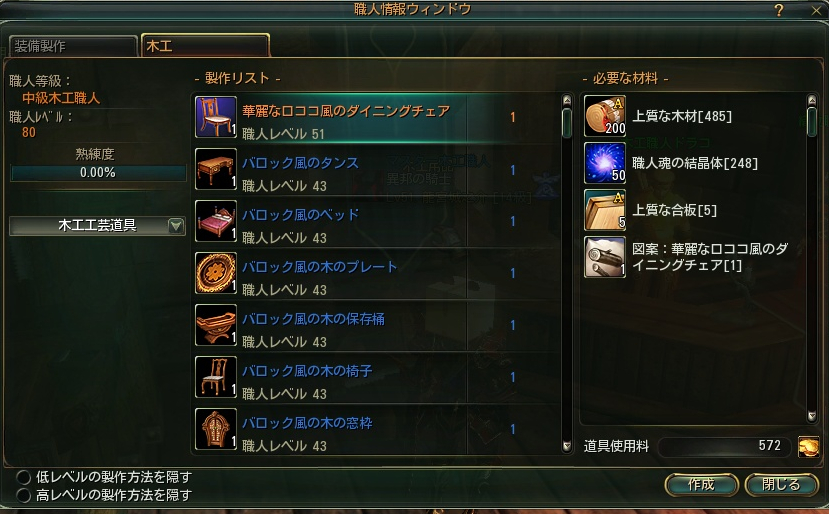Click the materials list scroll up arrow
This screenshot has height=514, width=829.
click(812, 99)
